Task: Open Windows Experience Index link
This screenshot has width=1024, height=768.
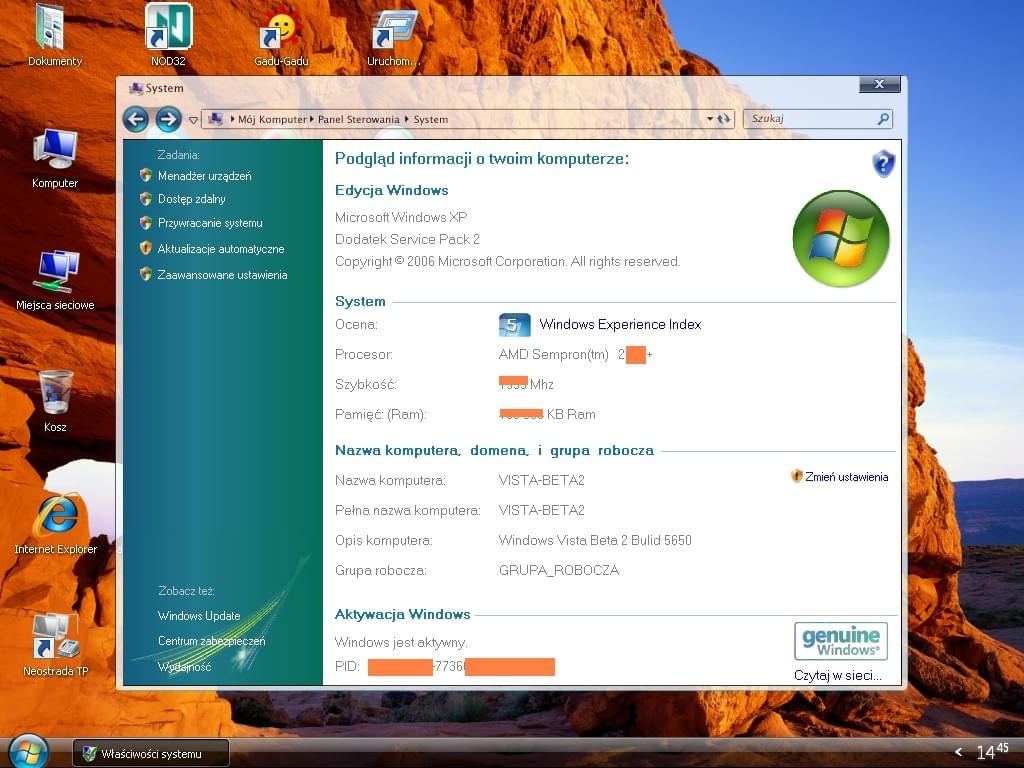Action: tap(620, 325)
